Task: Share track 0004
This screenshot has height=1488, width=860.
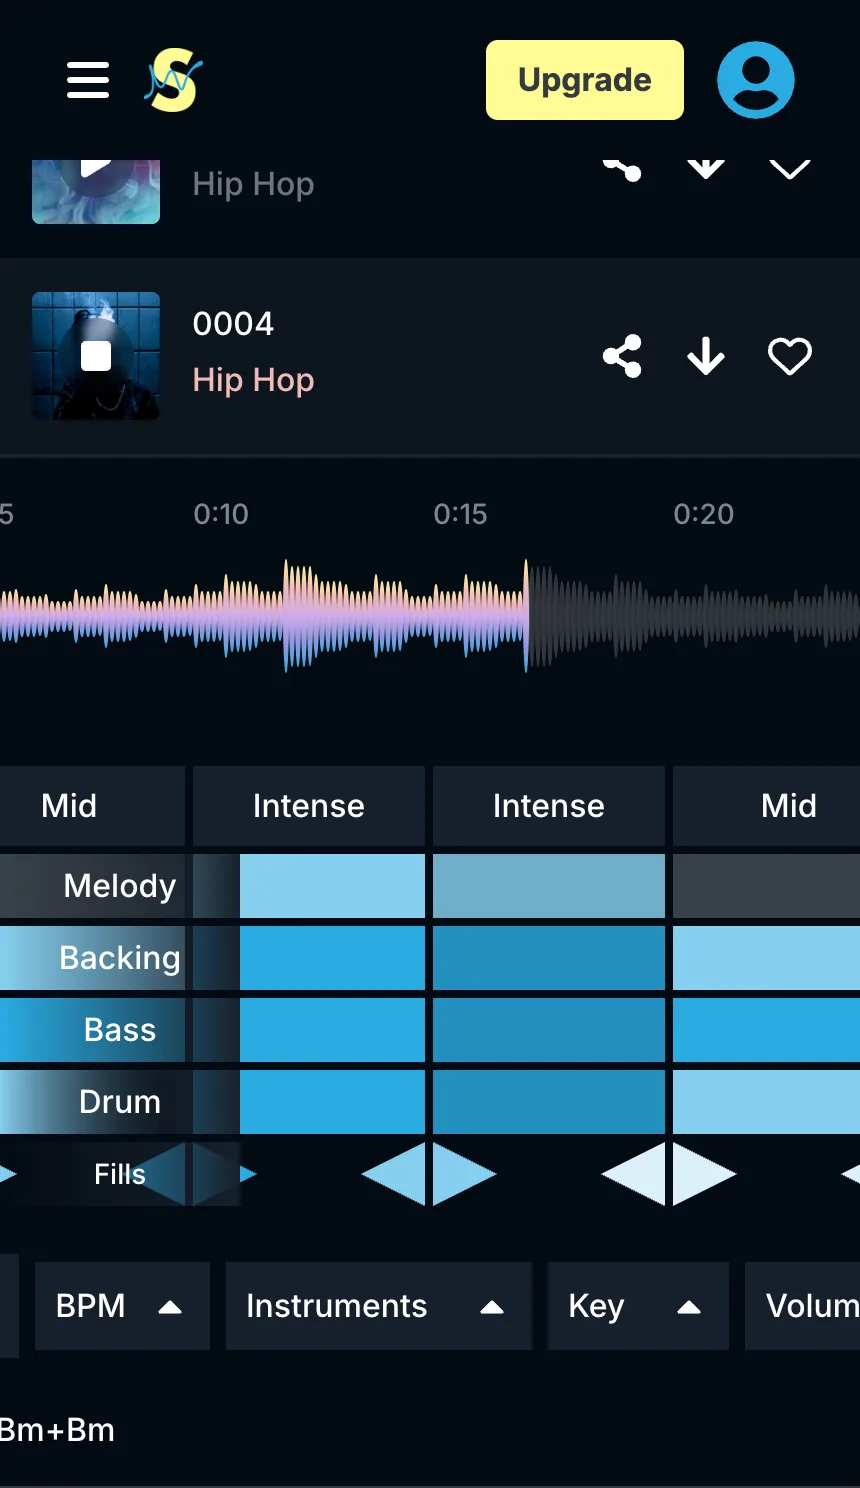Action: pos(622,356)
